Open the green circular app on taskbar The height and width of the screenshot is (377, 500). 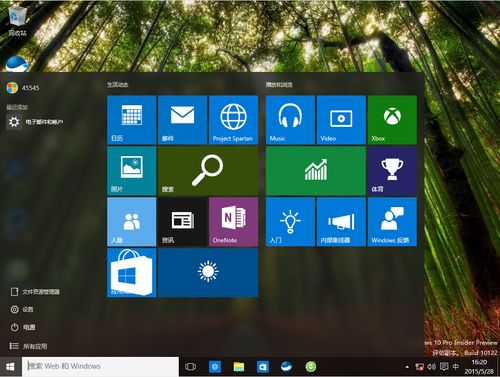coord(311,367)
